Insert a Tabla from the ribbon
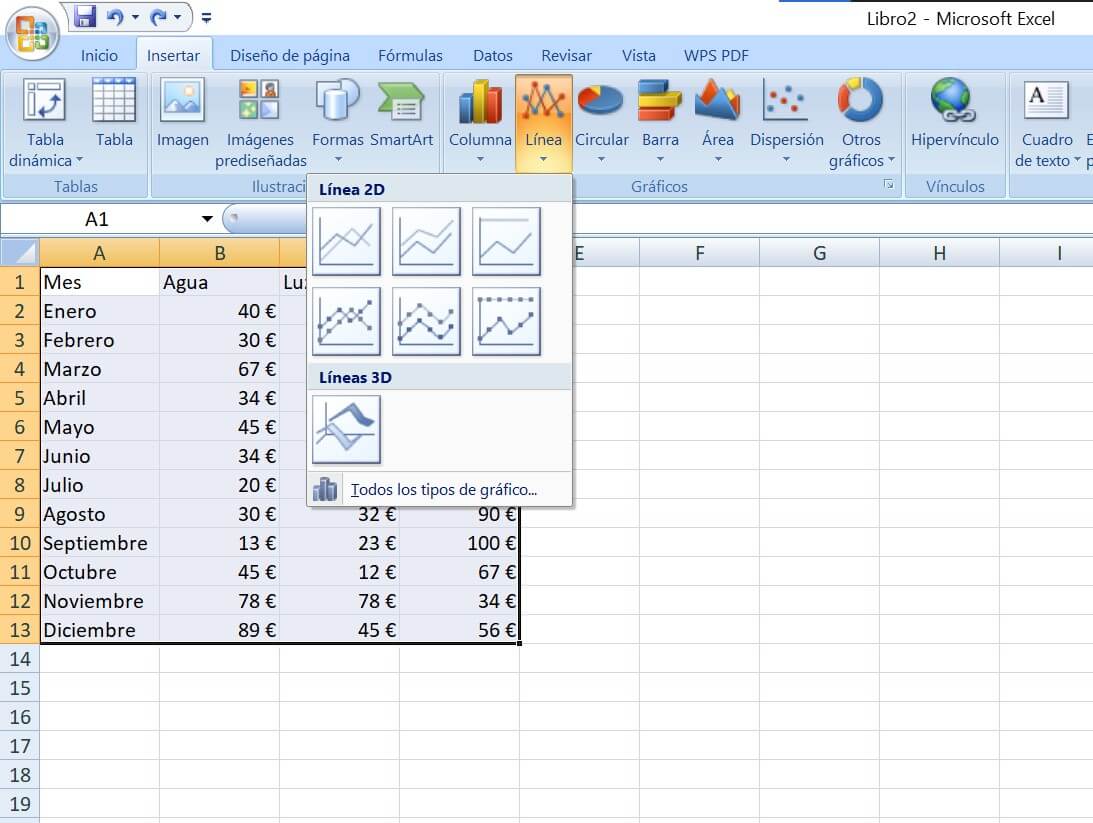Screen dimensions: 1093x823 click(x=114, y=113)
